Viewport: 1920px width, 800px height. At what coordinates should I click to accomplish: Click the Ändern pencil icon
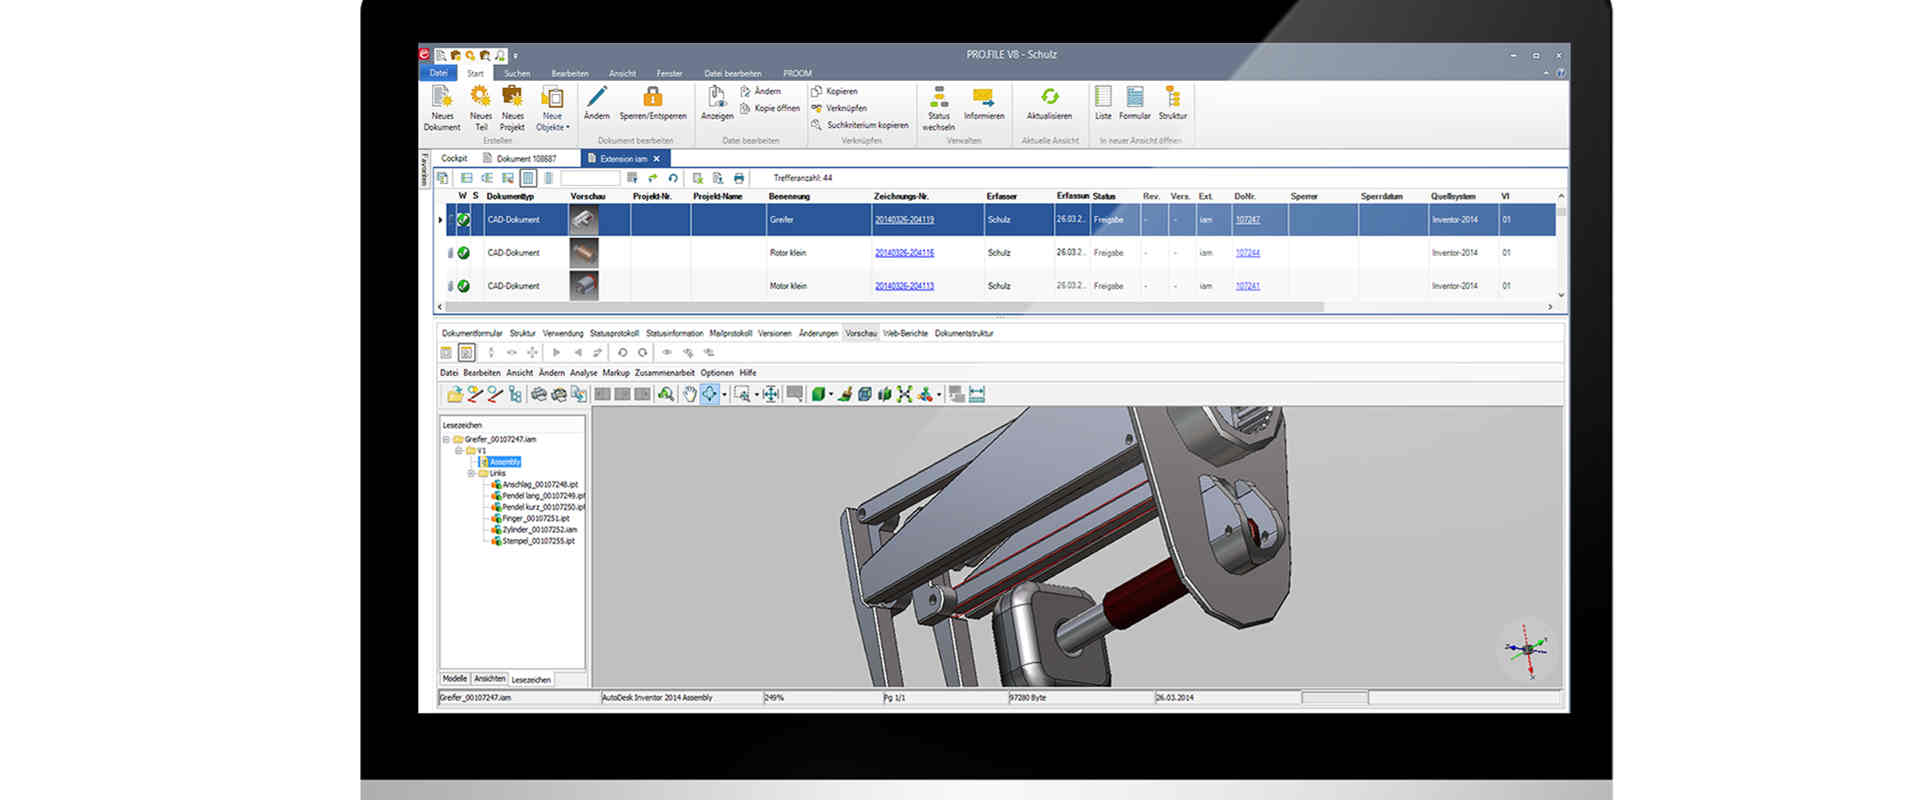(596, 97)
